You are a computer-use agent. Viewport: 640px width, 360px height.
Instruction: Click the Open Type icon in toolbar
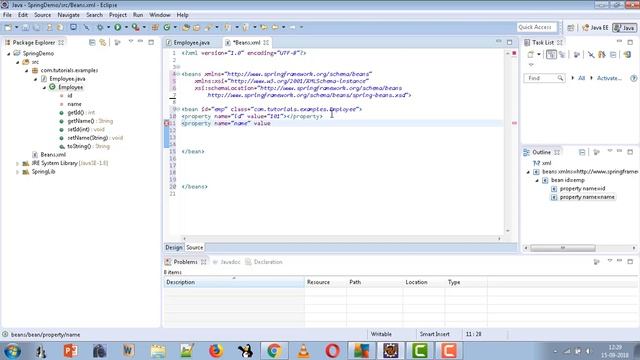(186, 27)
